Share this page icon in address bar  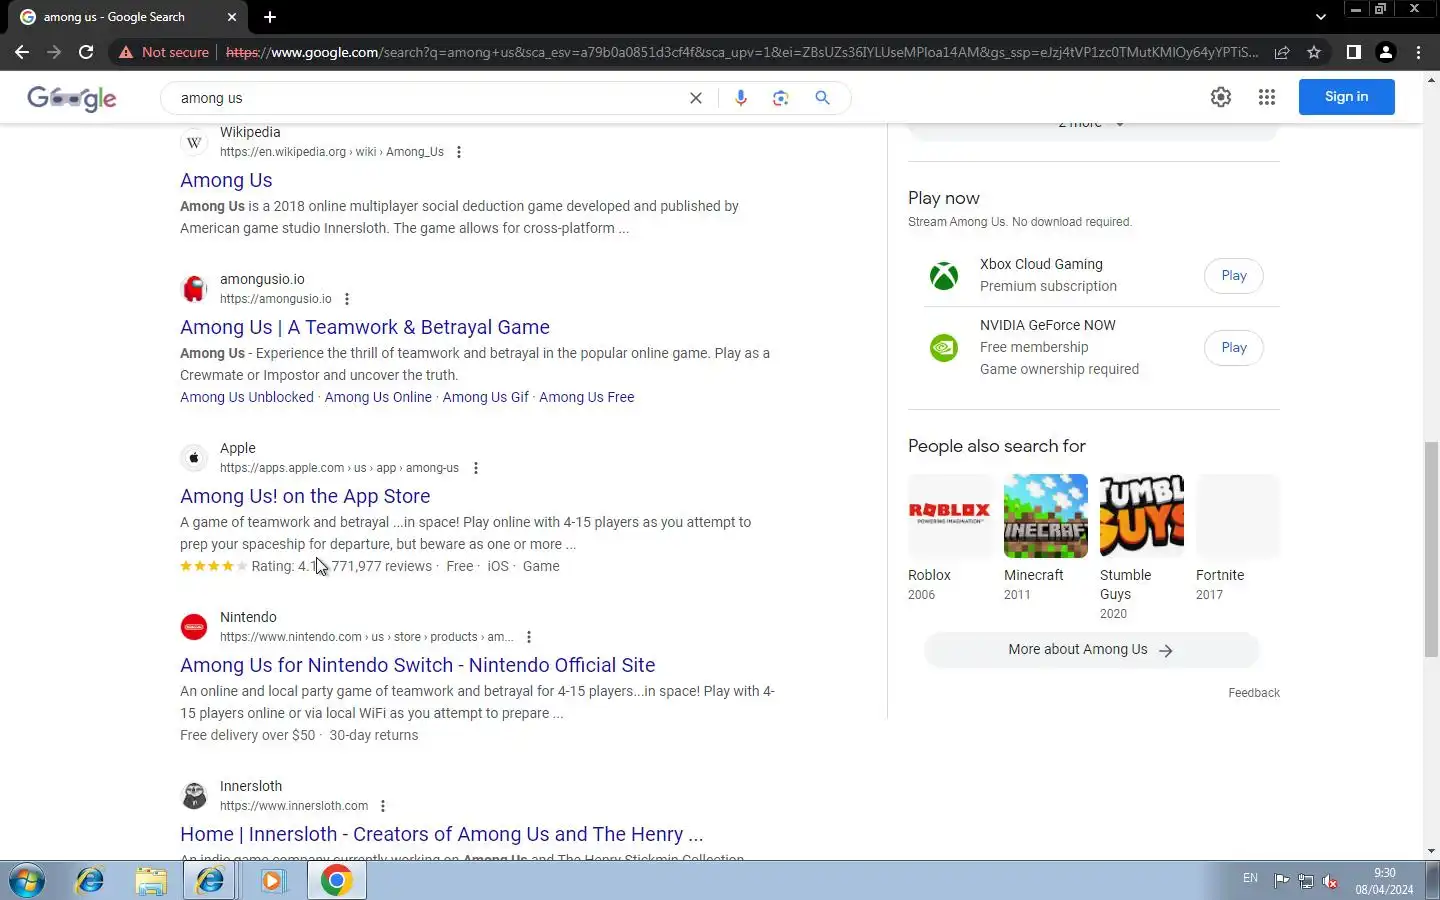1282,52
